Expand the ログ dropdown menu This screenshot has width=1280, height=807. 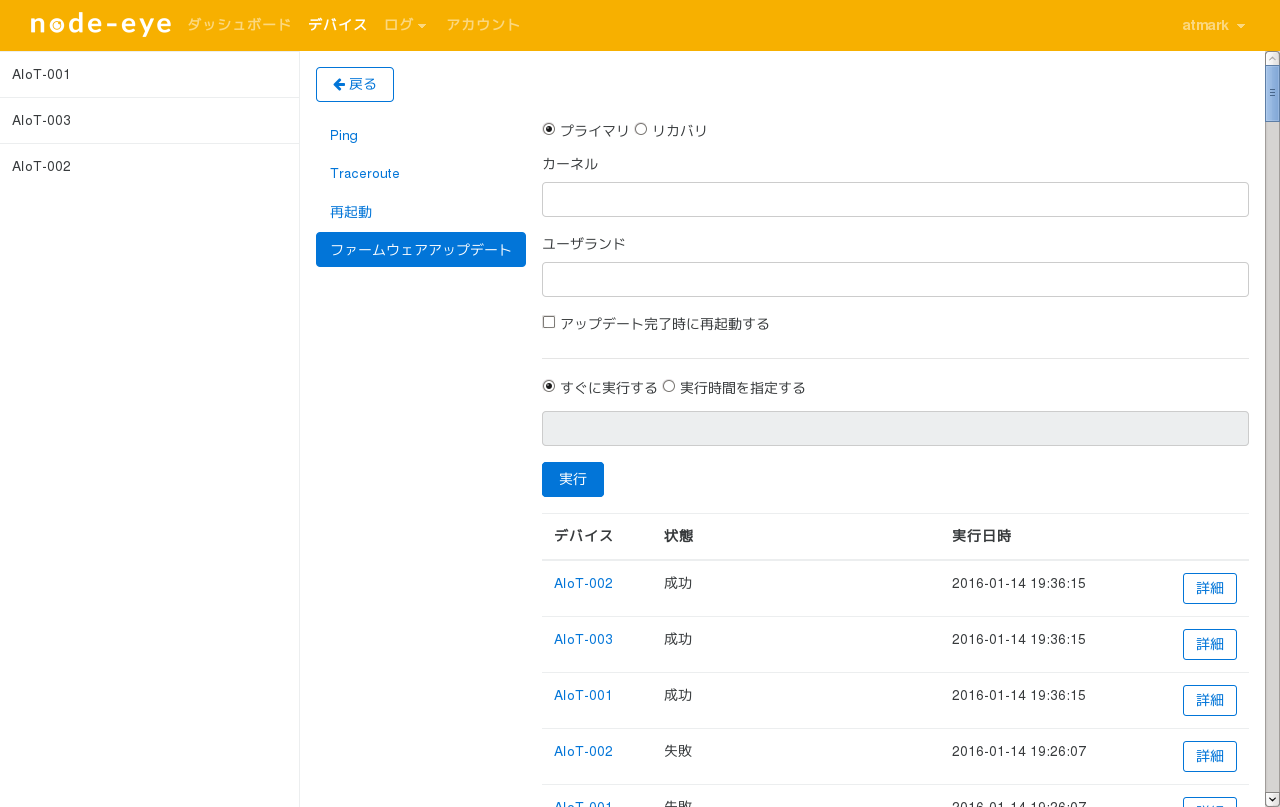405,25
